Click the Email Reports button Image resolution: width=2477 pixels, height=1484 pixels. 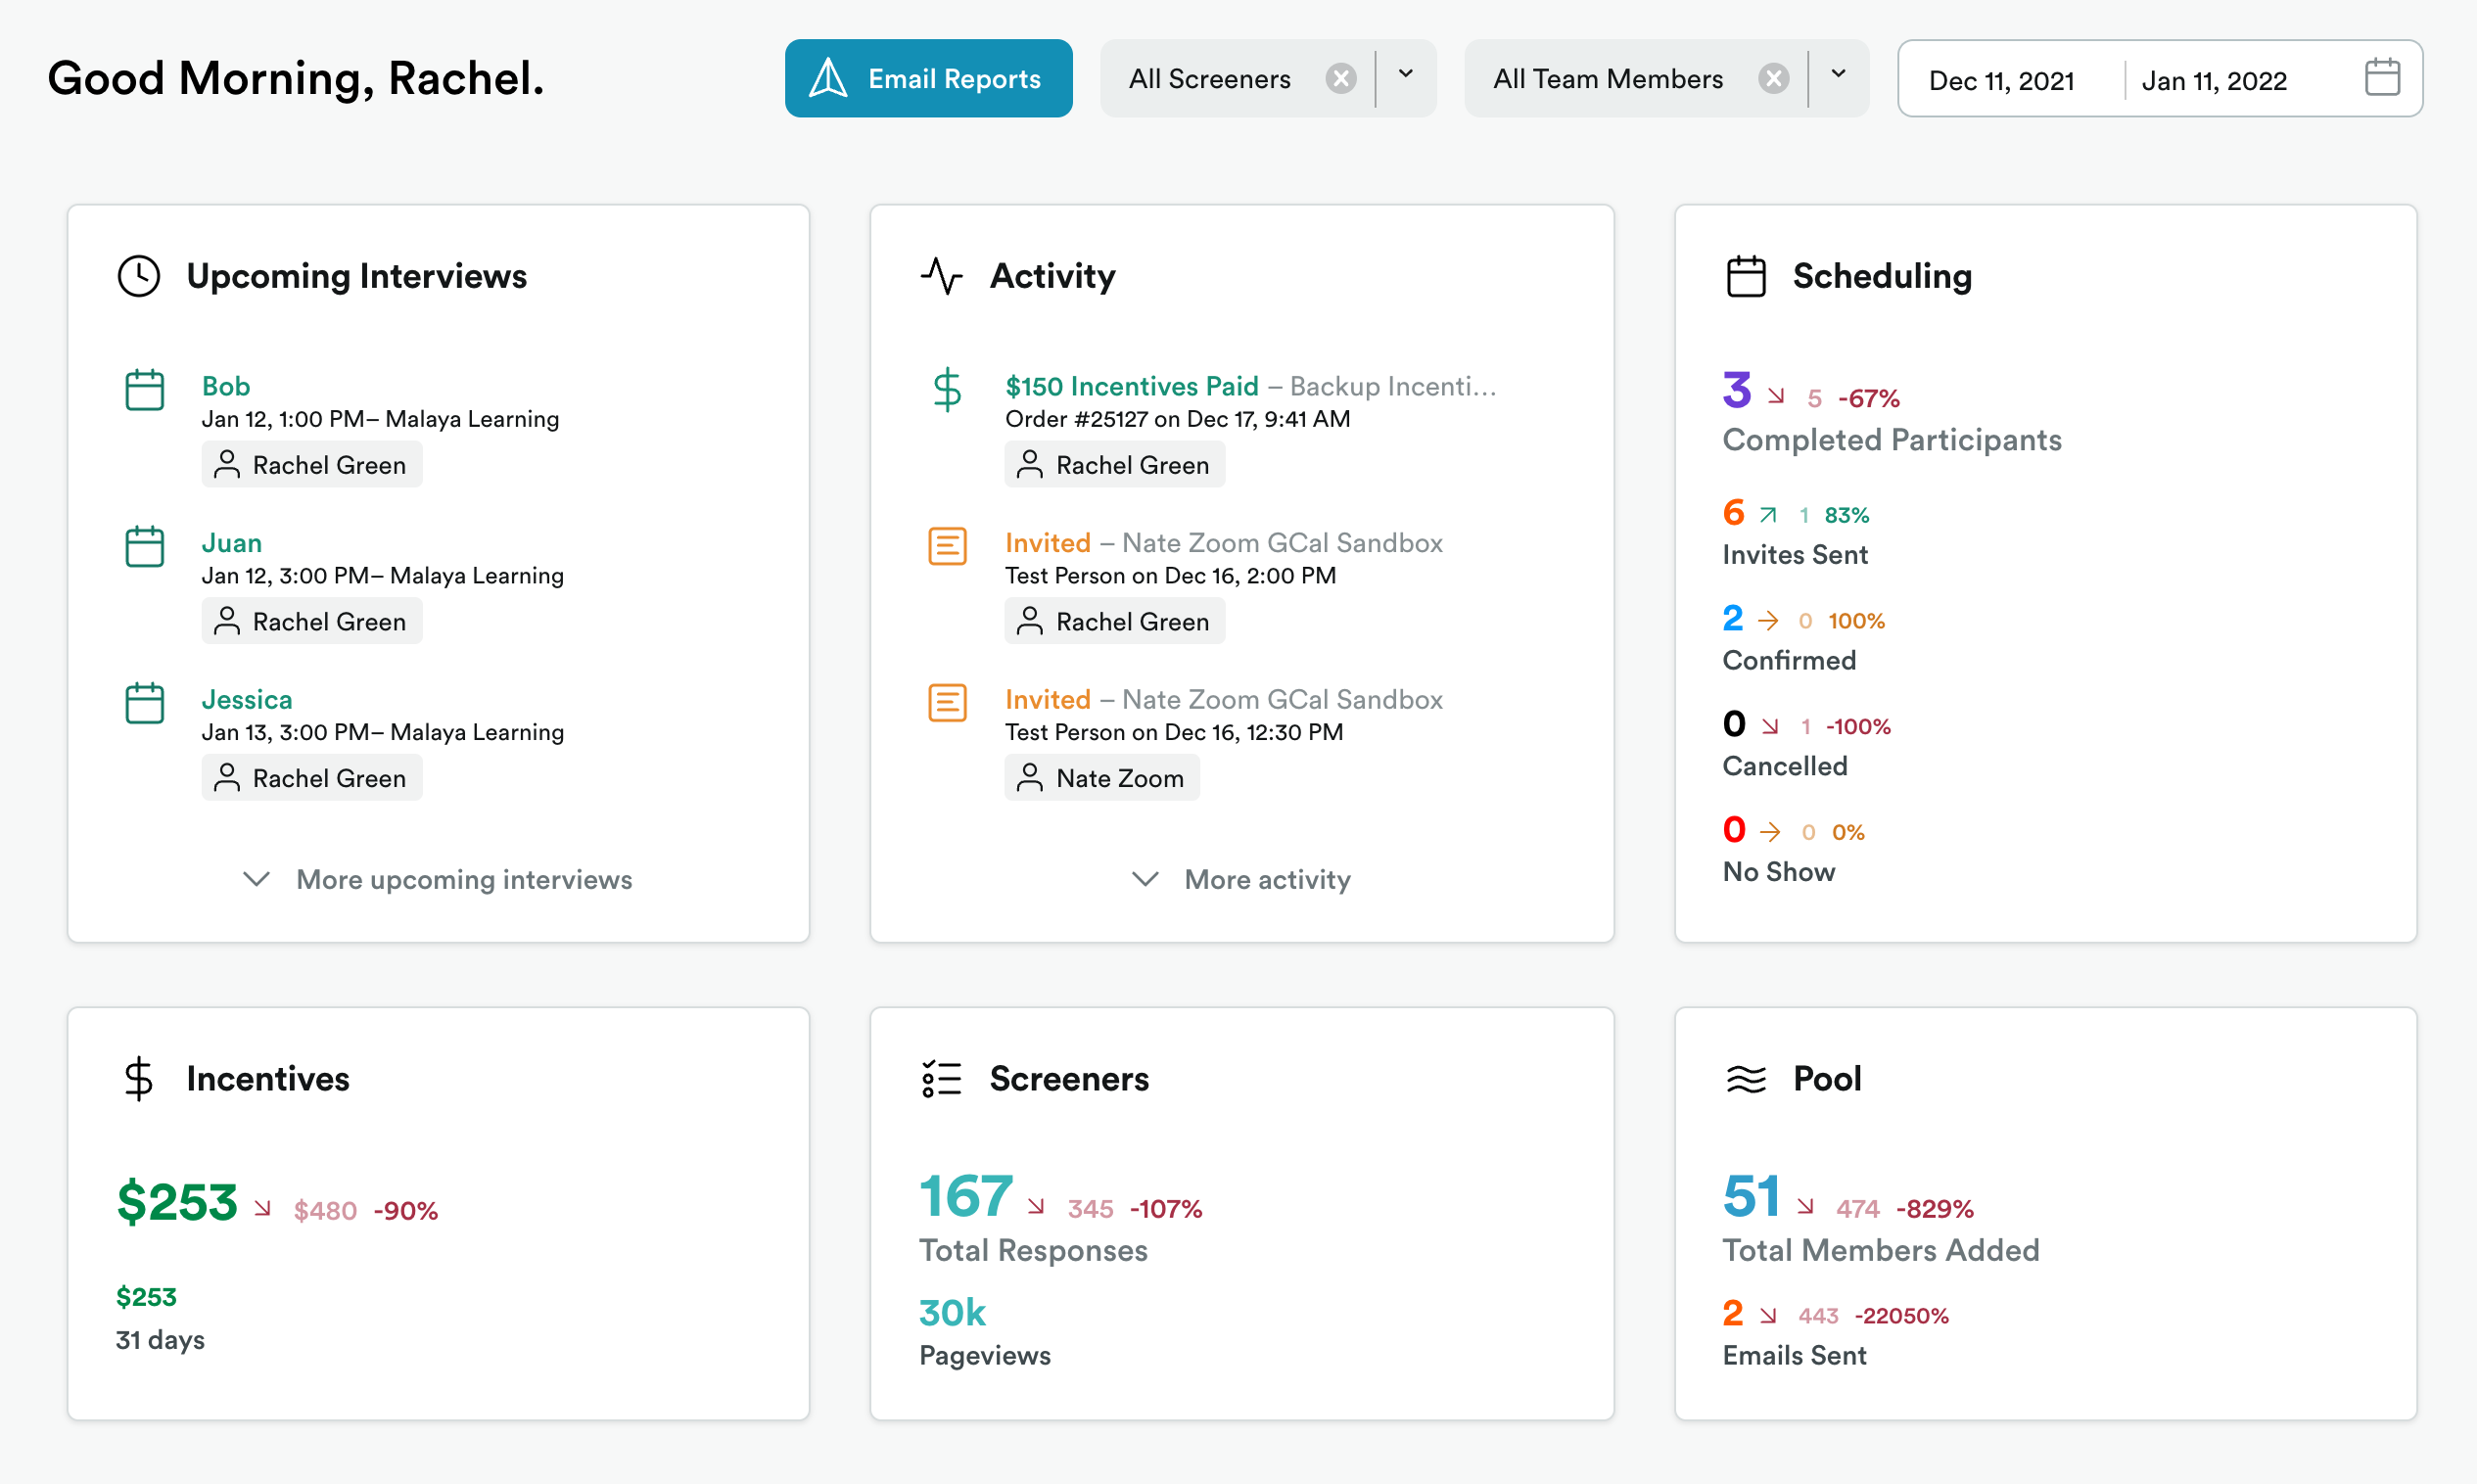click(928, 78)
